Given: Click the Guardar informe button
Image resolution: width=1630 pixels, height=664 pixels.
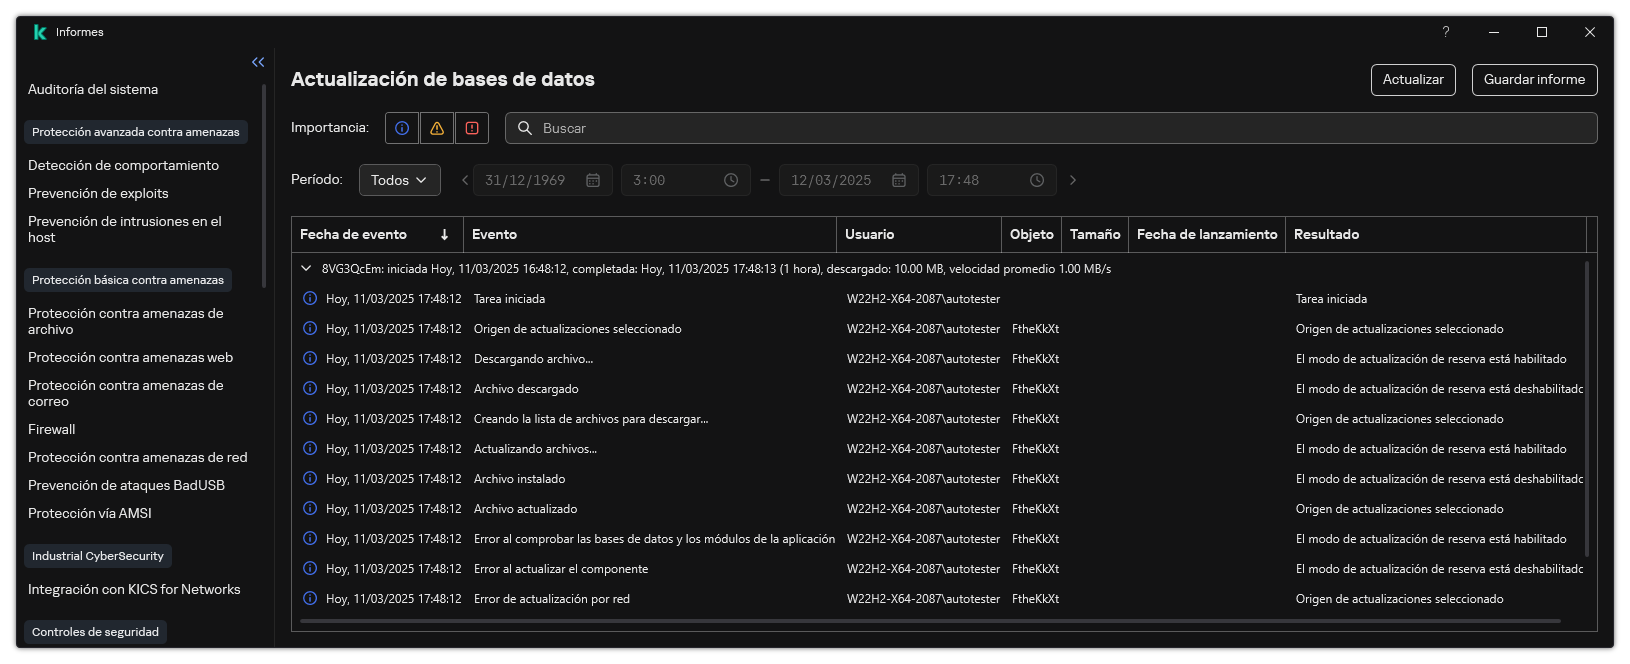Looking at the screenshot, I should [1535, 80].
